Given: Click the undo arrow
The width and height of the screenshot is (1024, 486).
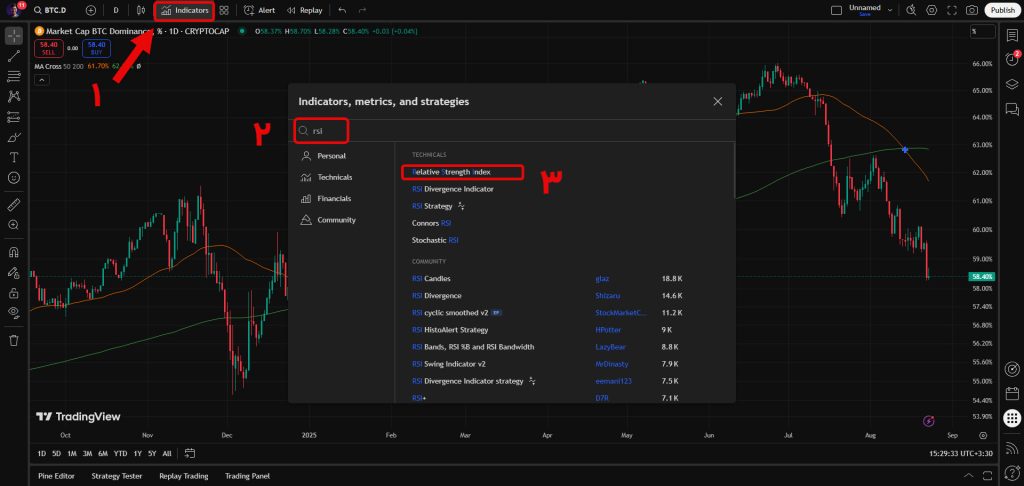Looking at the screenshot, I should click(x=342, y=10).
